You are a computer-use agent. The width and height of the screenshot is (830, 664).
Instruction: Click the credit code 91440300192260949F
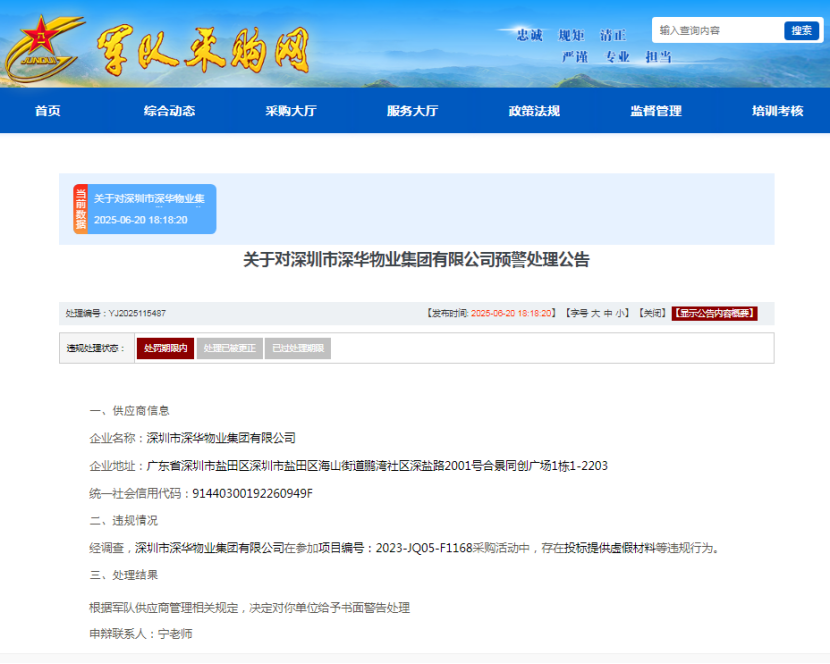[x=252, y=493]
